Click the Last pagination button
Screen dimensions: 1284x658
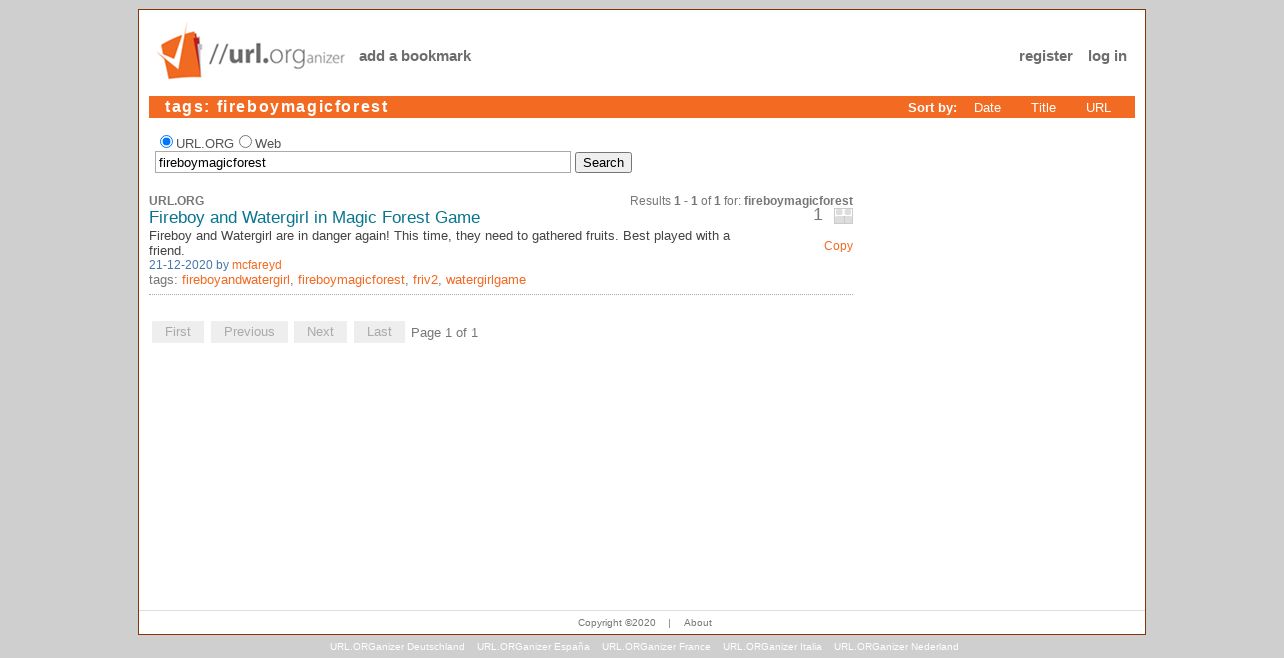click(x=379, y=332)
